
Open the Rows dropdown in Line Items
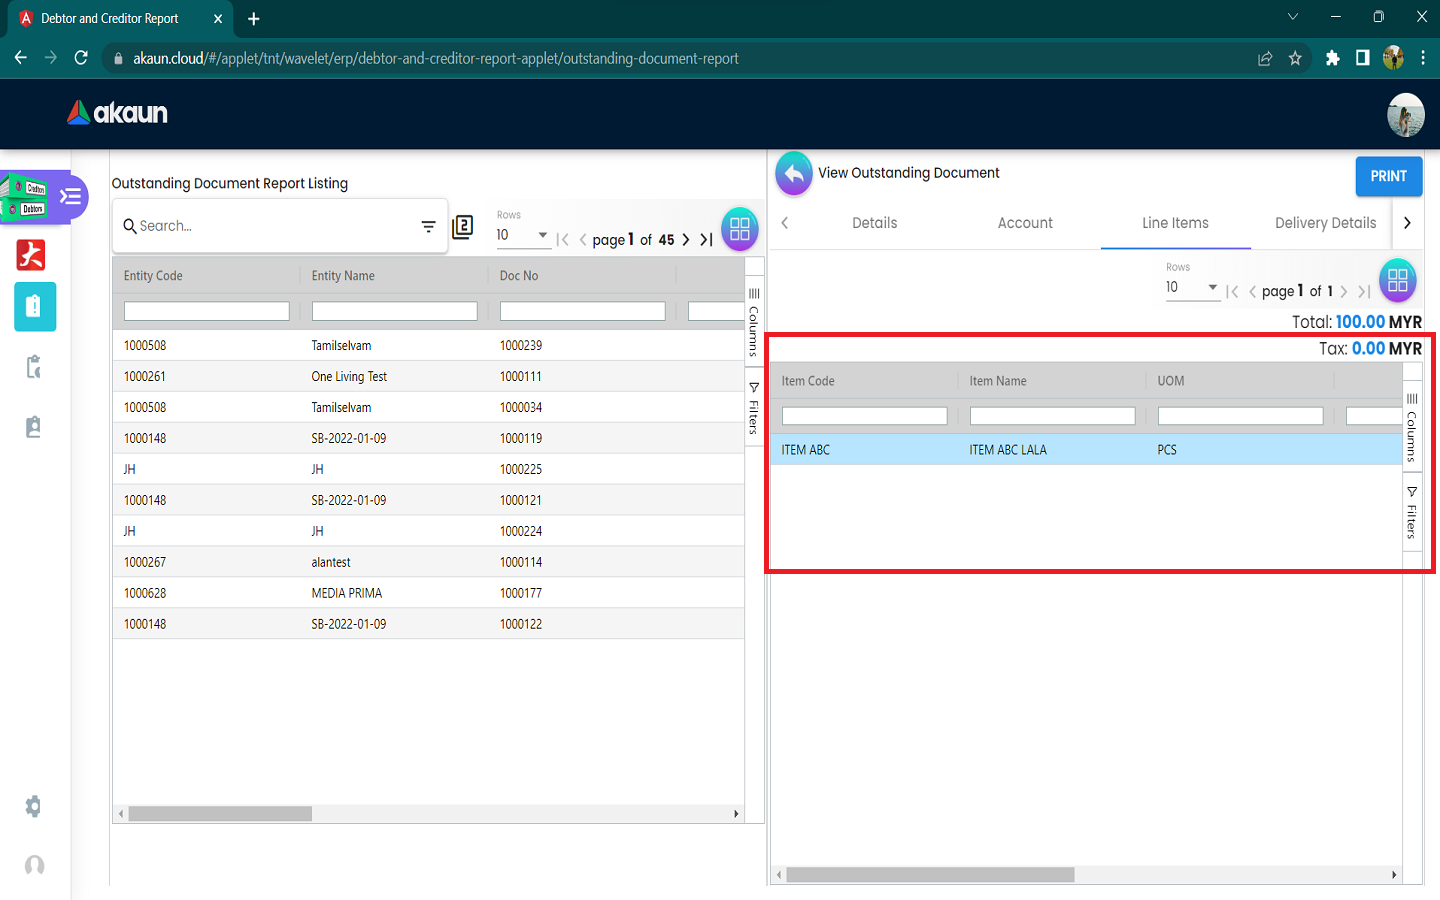(1191, 287)
